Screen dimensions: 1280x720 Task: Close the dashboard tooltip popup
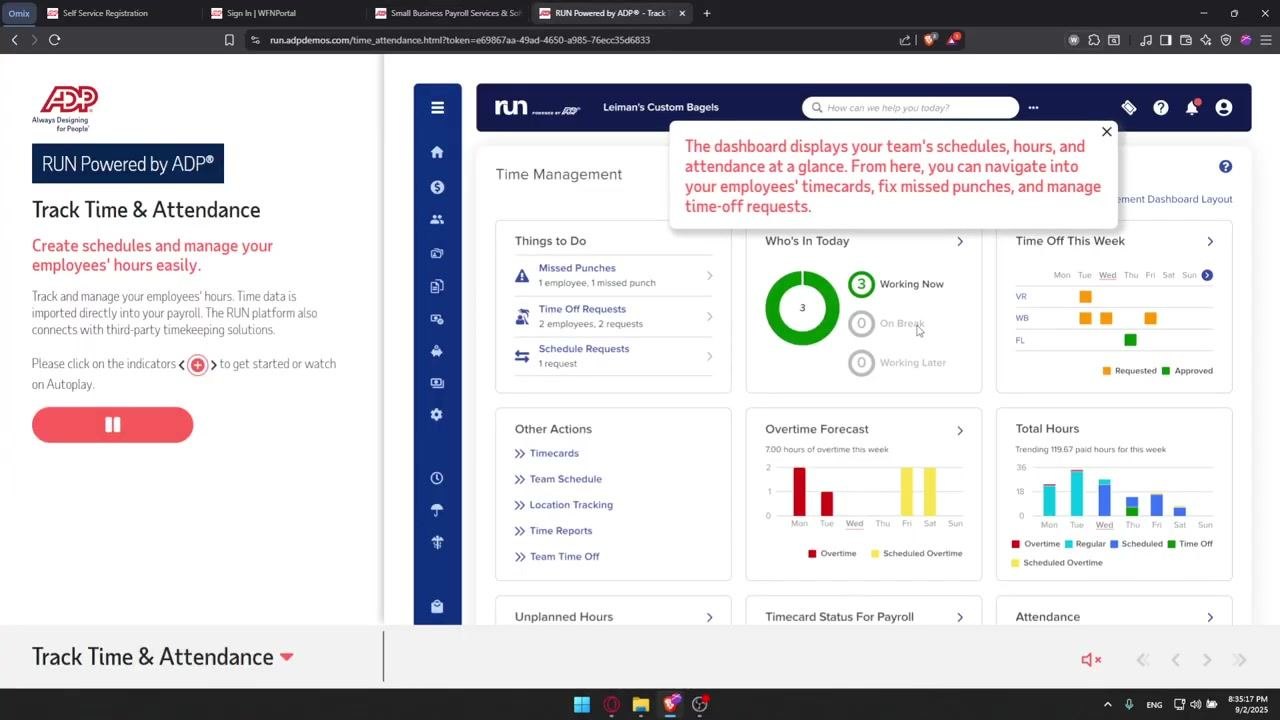tap(1106, 132)
